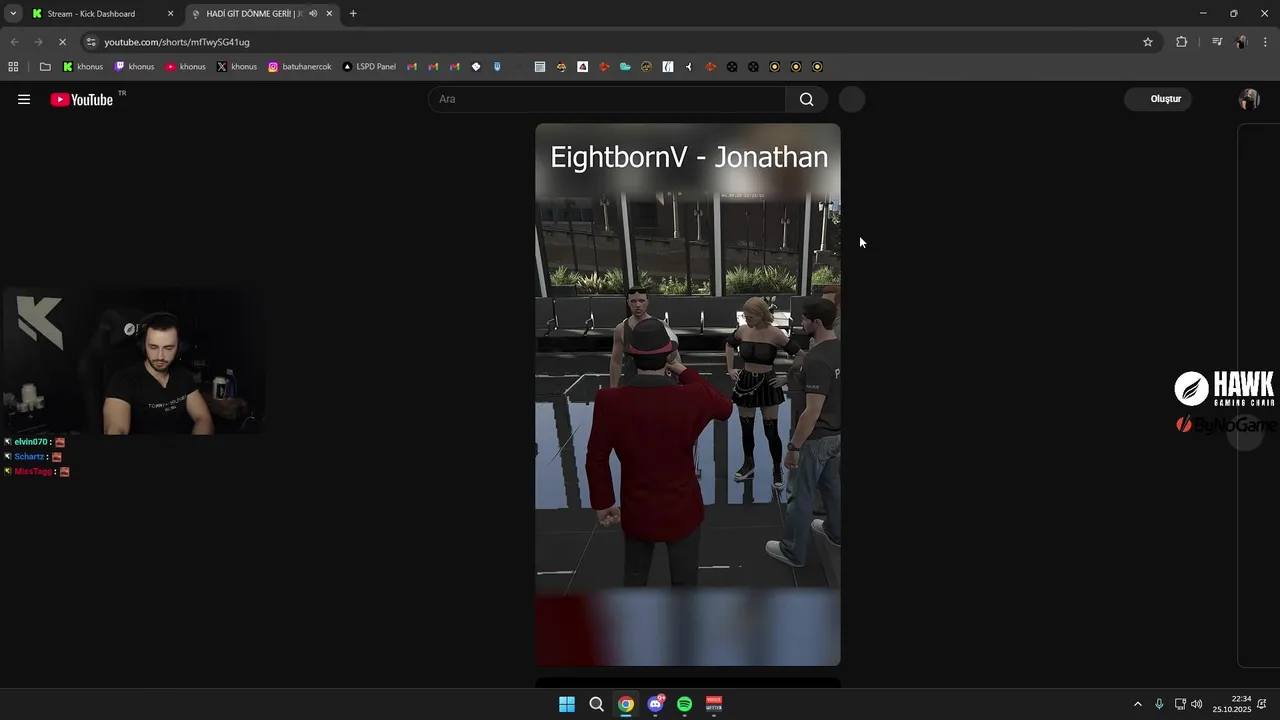Open network settings tray icon
Viewport: 1280px width, 720px height.
pos(1180,704)
